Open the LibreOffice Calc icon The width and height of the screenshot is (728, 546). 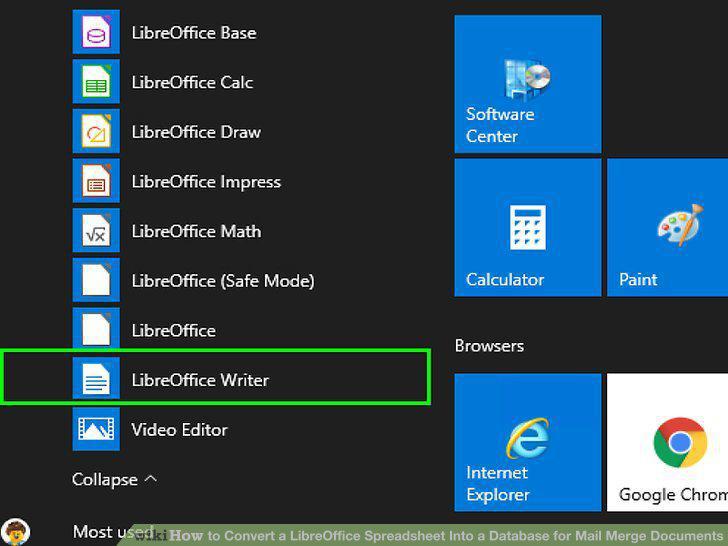(x=96, y=82)
